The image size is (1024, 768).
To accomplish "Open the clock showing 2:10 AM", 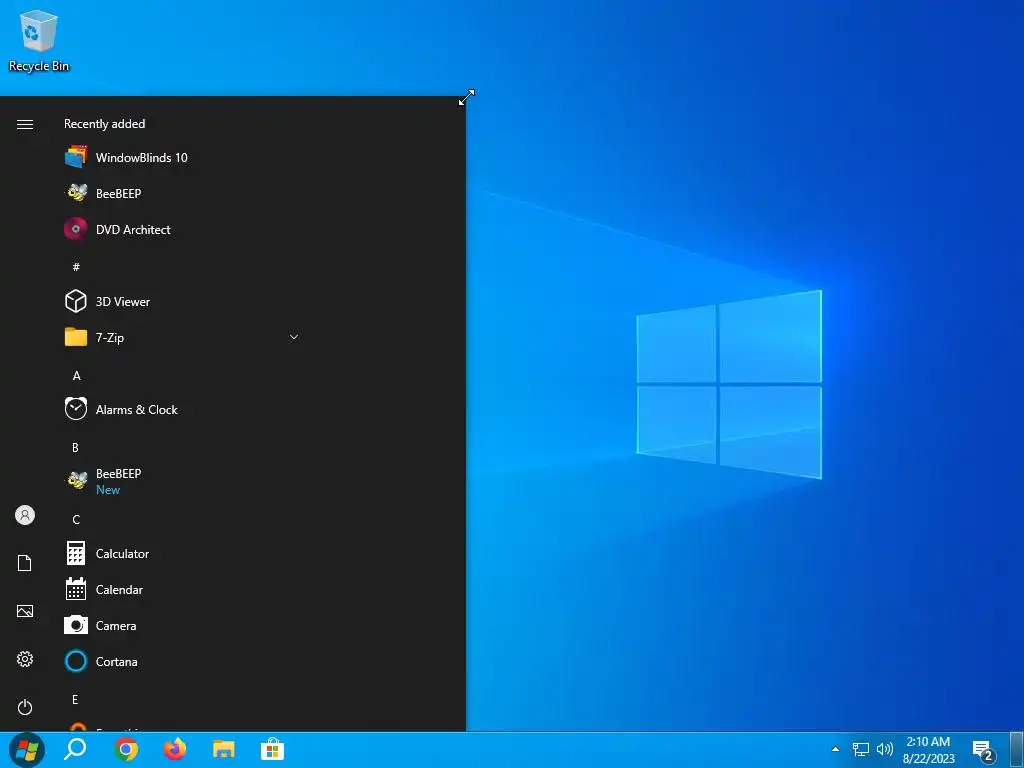I will [x=929, y=750].
